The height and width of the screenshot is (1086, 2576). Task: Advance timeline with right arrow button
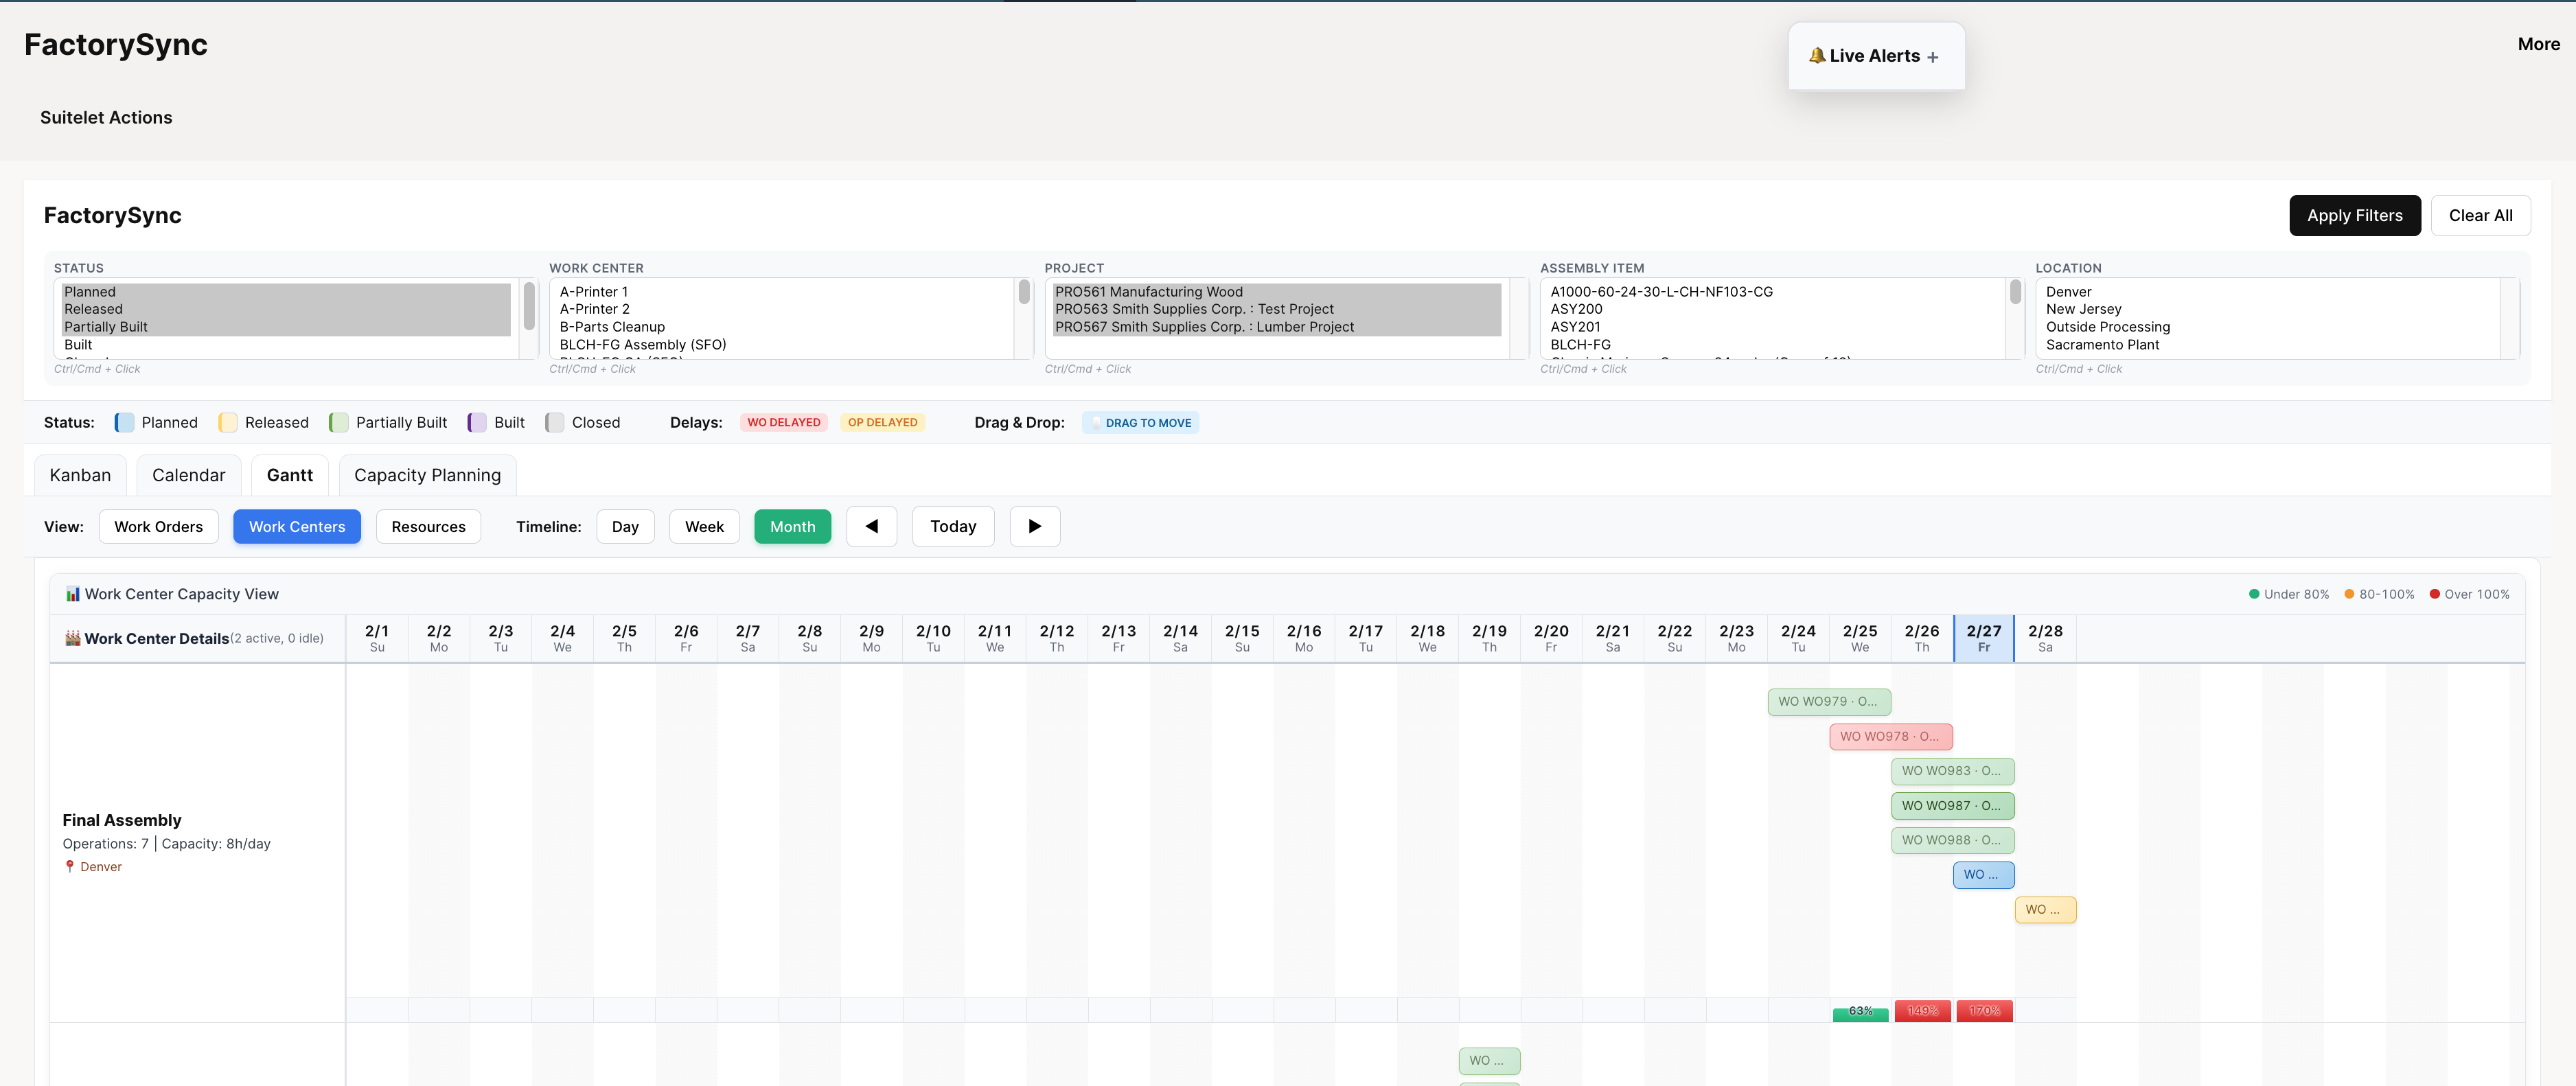[x=1034, y=526]
